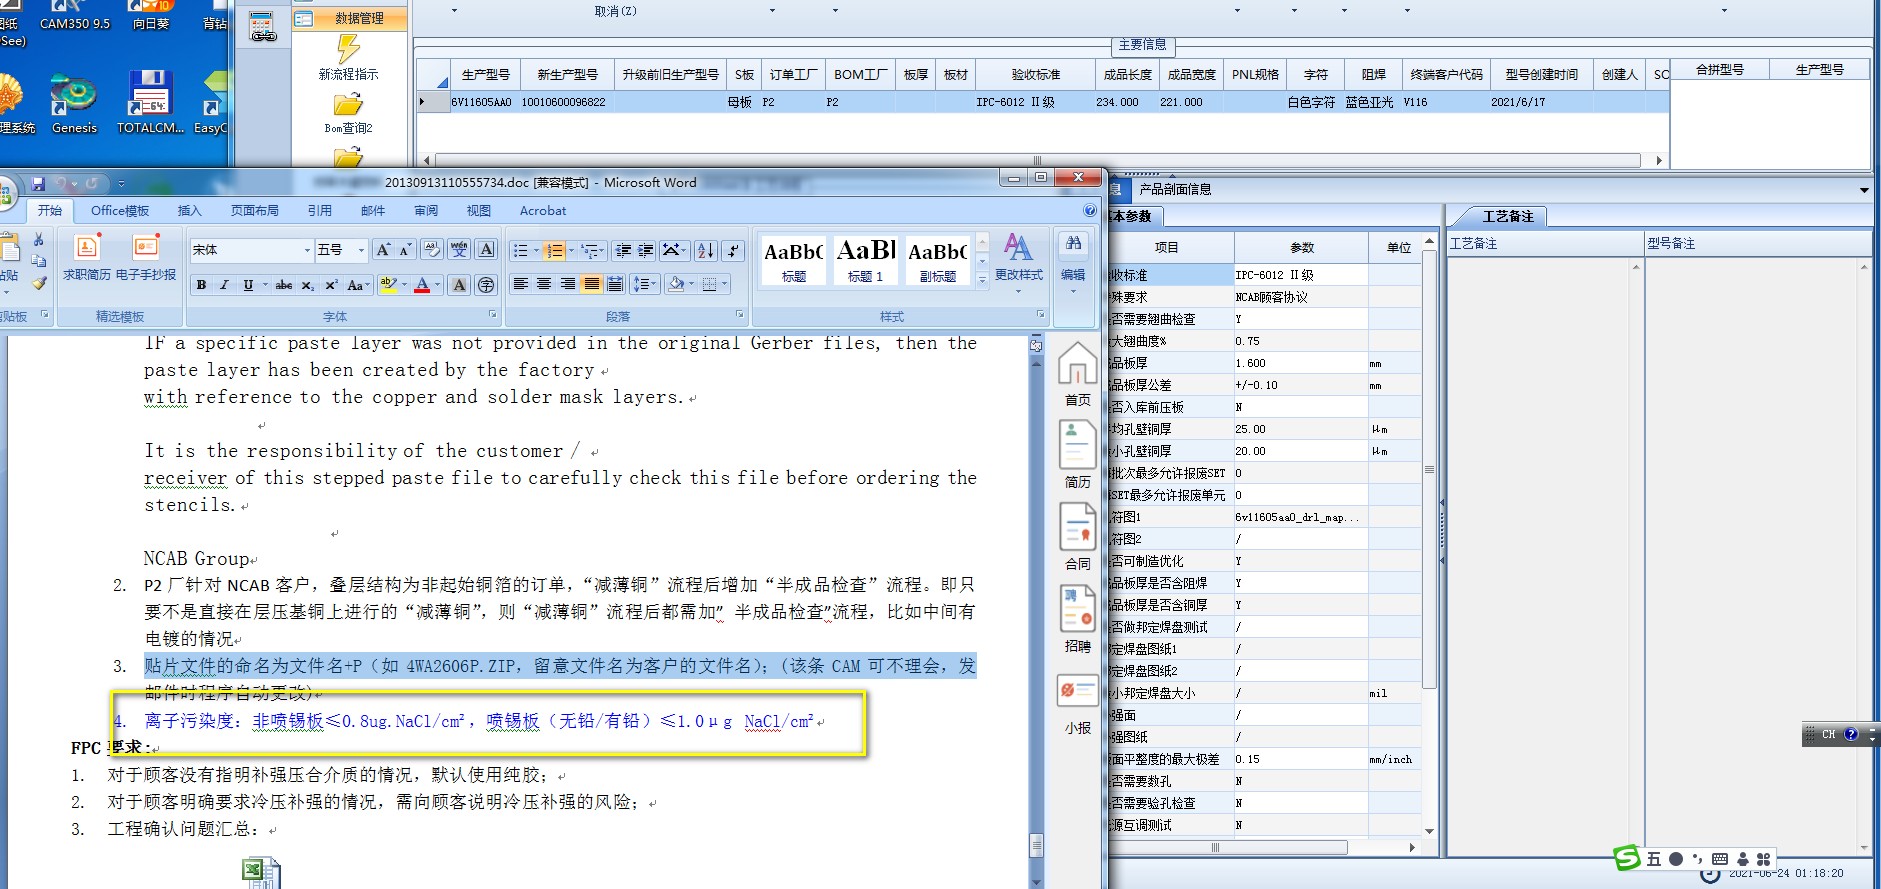Use the Format Painter brush icon

(x=38, y=283)
